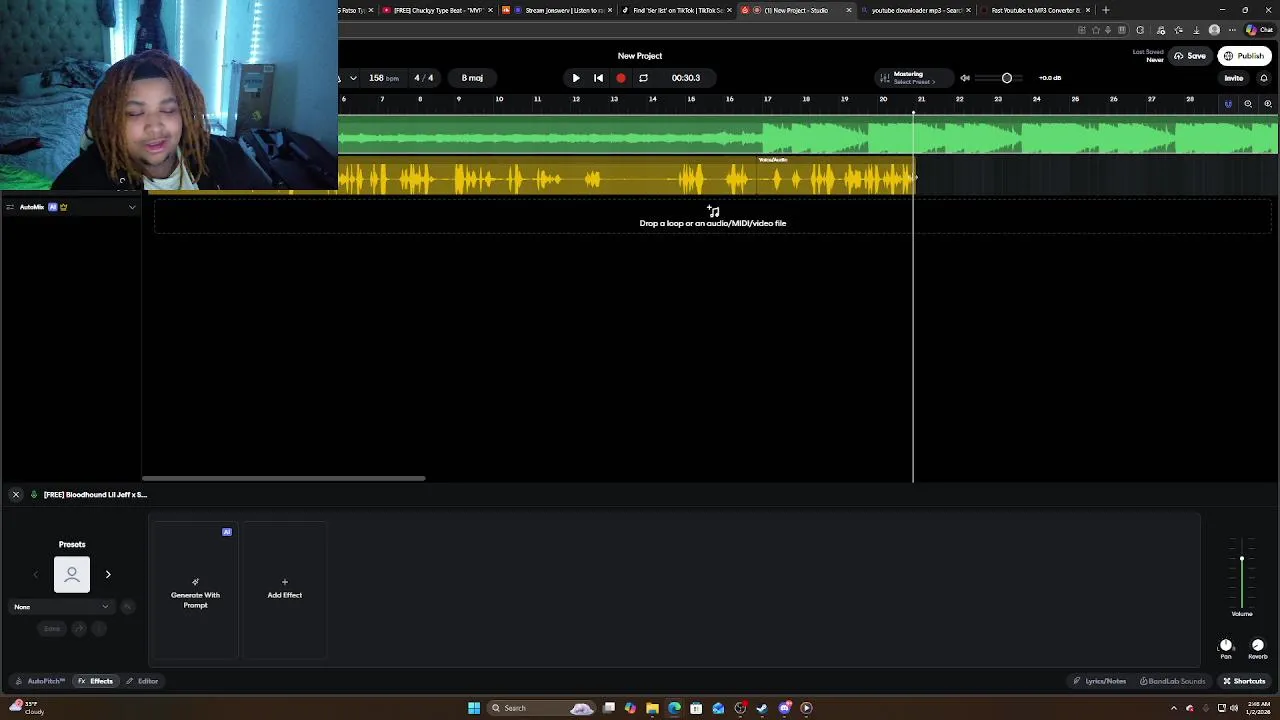The height and width of the screenshot is (720, 1280).
Task: Open Steam from the taskbar
Action: tap(762, 708)
